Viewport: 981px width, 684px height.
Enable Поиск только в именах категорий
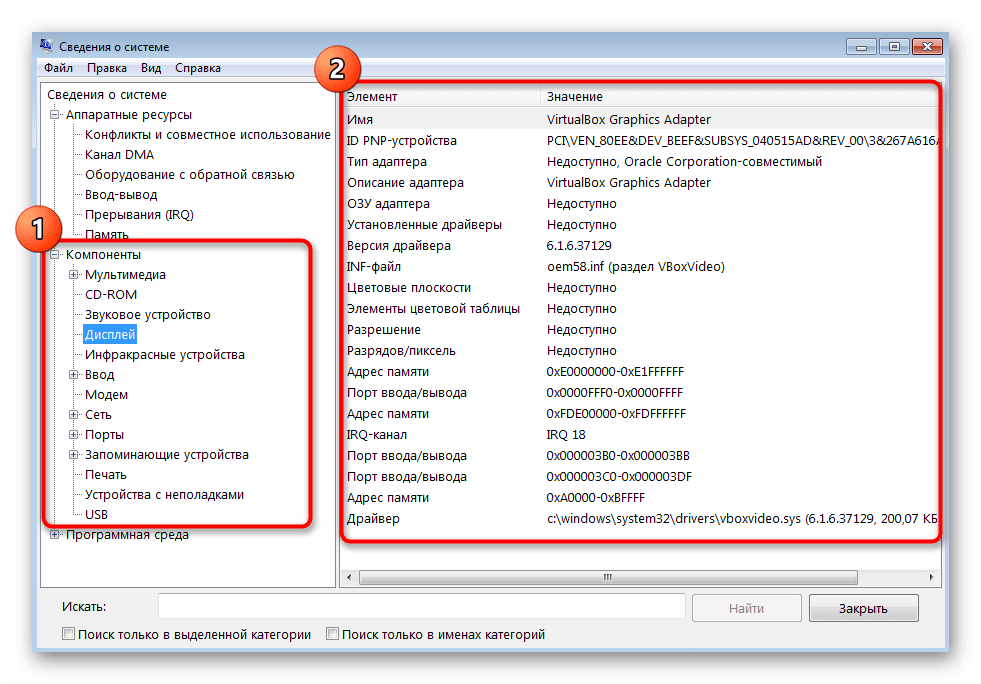(x=332, y=634)
